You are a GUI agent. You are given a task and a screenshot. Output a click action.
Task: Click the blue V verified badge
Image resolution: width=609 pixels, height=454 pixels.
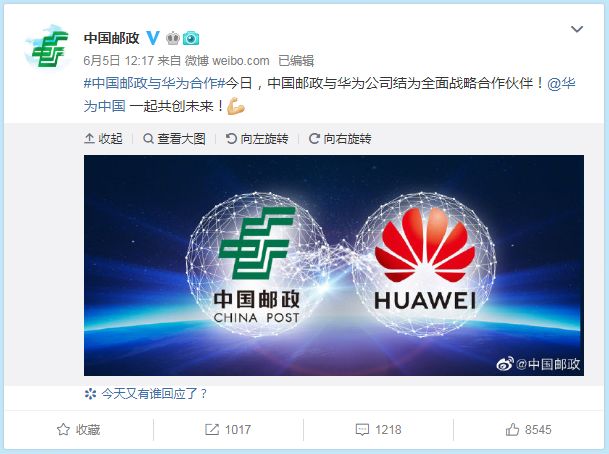153,38
